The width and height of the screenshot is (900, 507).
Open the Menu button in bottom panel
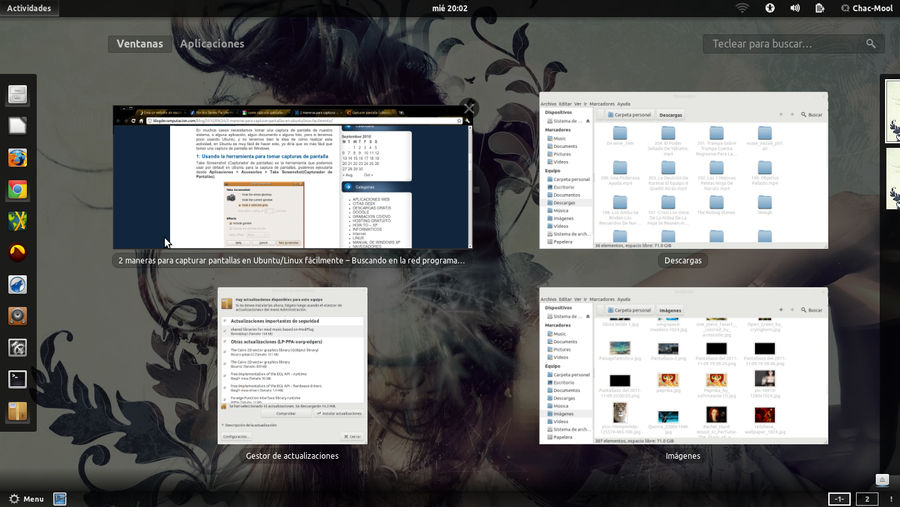point(26,499)
